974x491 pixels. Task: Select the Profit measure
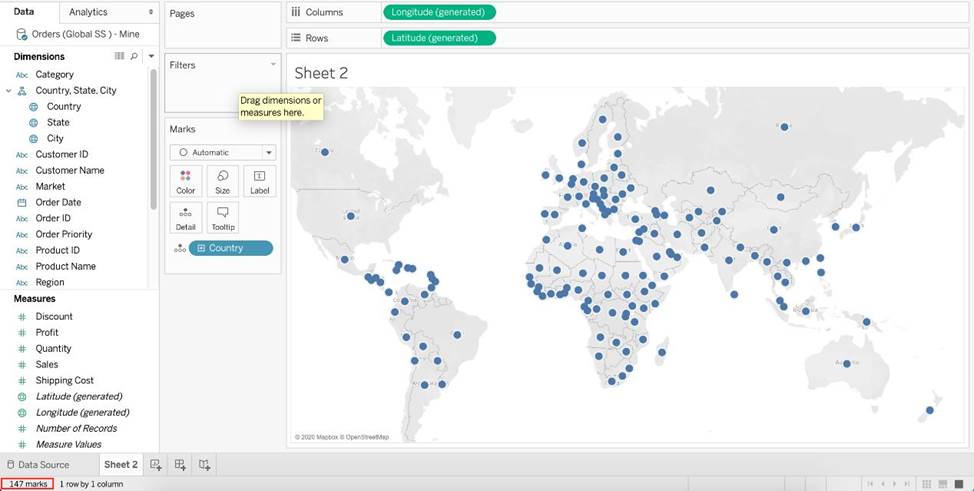(x=47, y=332)
